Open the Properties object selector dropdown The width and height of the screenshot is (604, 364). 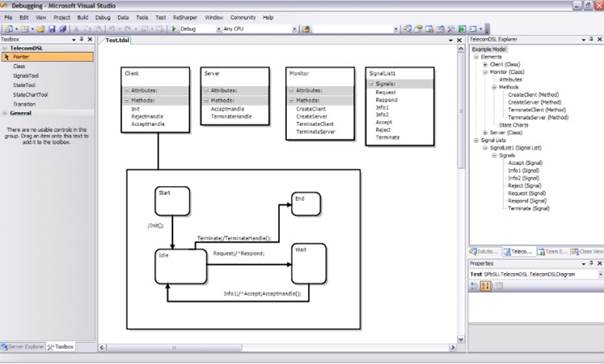click(600, 274)
